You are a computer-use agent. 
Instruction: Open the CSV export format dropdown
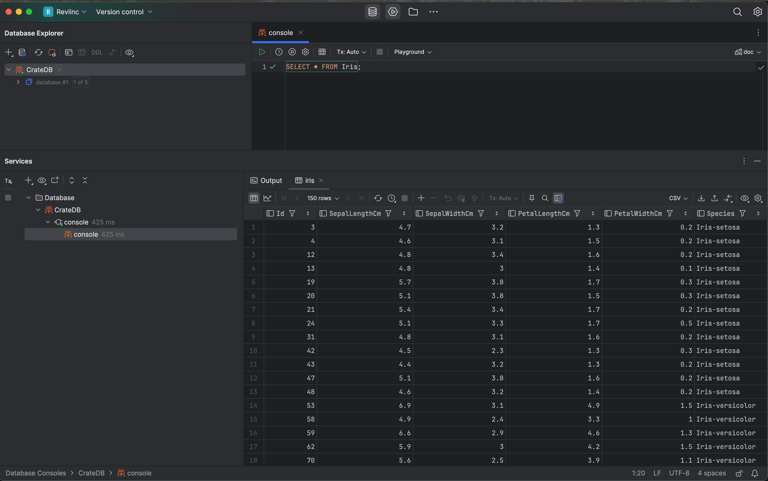(x=678, y=198)
